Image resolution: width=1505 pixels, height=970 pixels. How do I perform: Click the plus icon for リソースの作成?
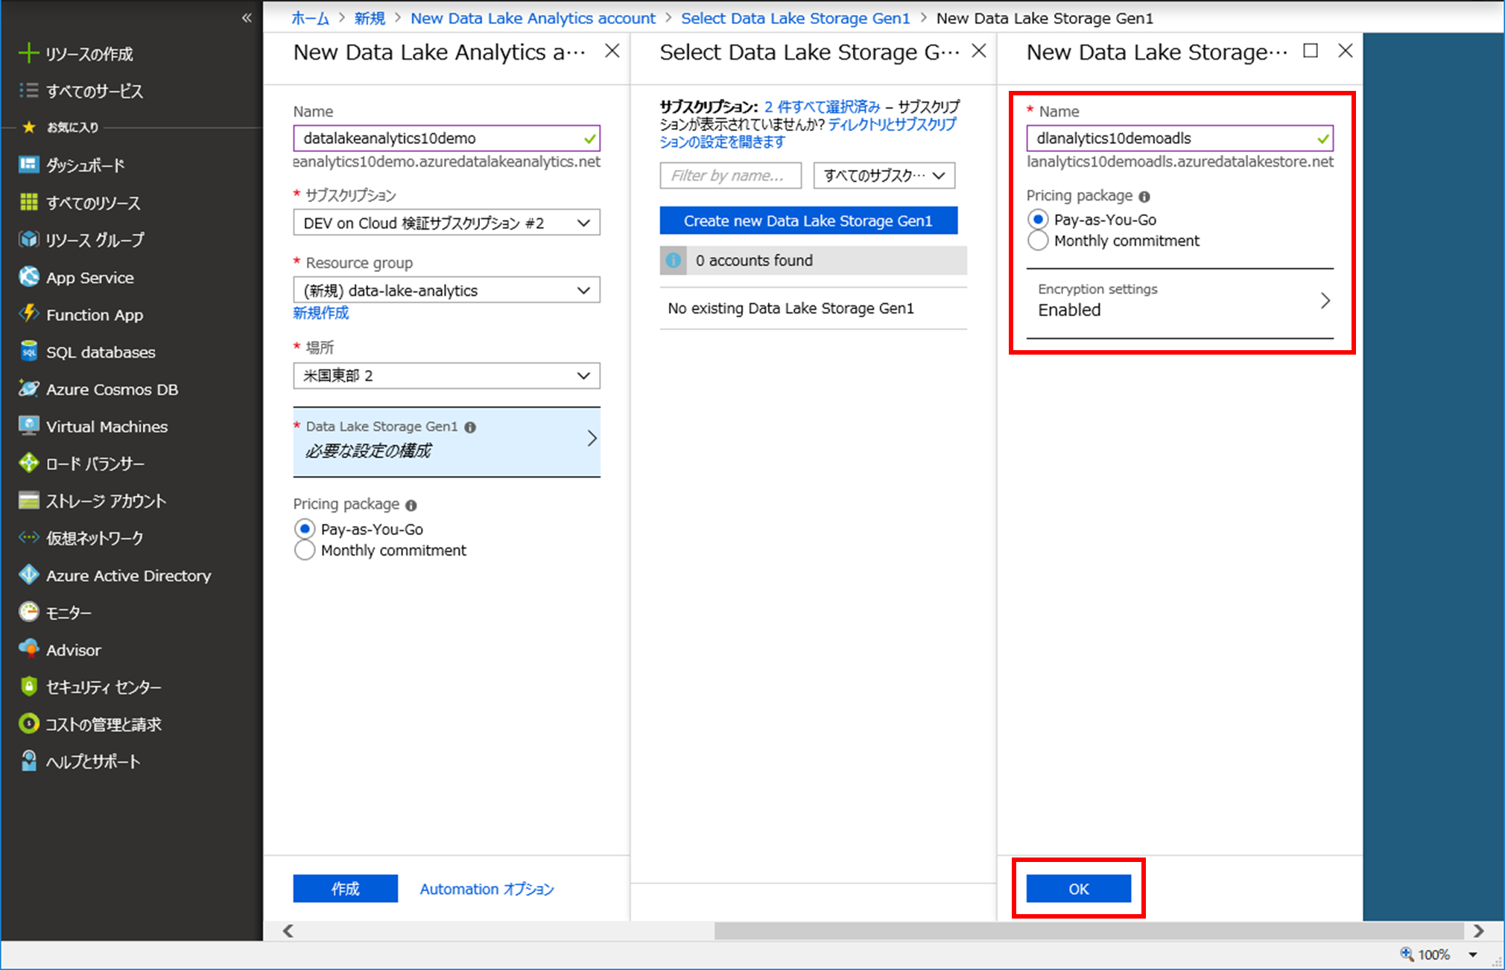pyautogui.click(x=29, y=53)
